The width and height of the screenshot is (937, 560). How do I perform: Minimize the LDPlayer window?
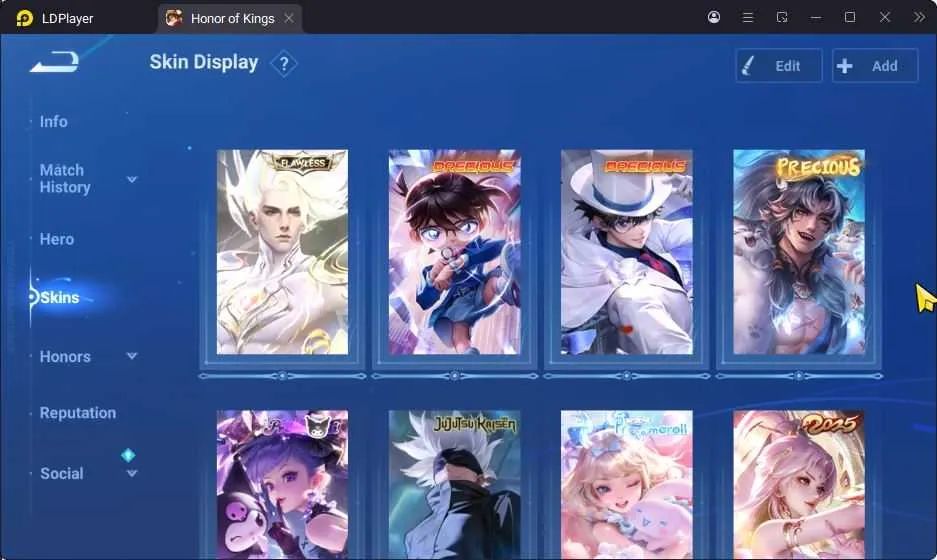tap(816, 17)
